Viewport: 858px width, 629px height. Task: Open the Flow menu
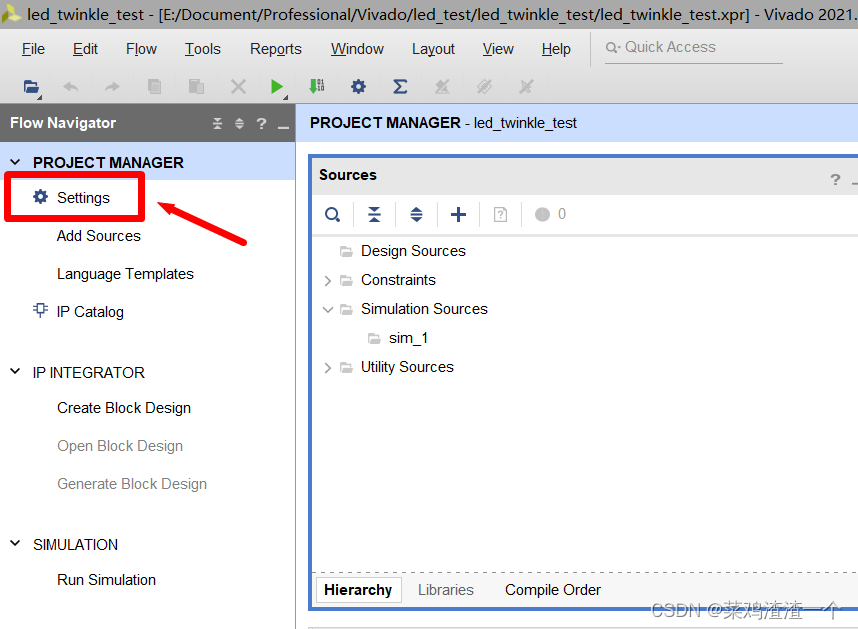click(x=141, y=49)
